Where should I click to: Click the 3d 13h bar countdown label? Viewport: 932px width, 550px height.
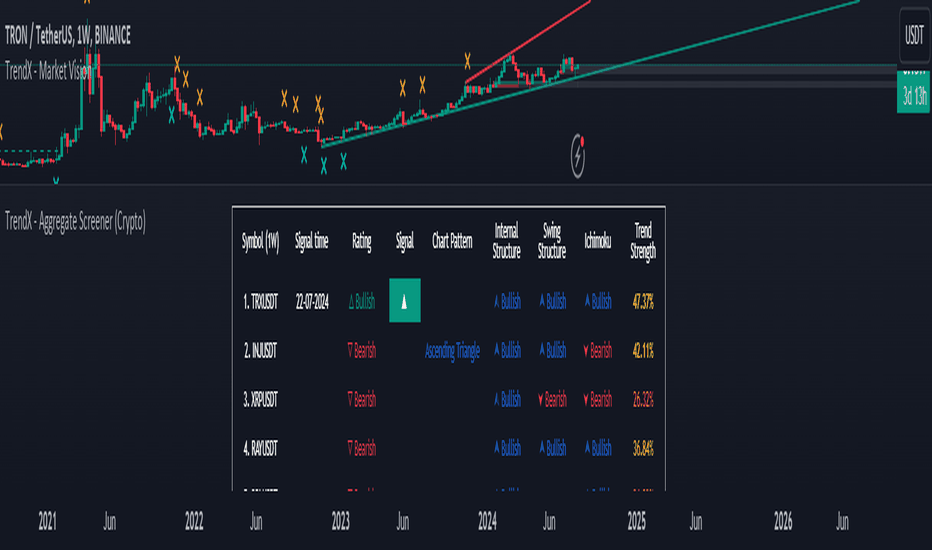click(914, 95)
